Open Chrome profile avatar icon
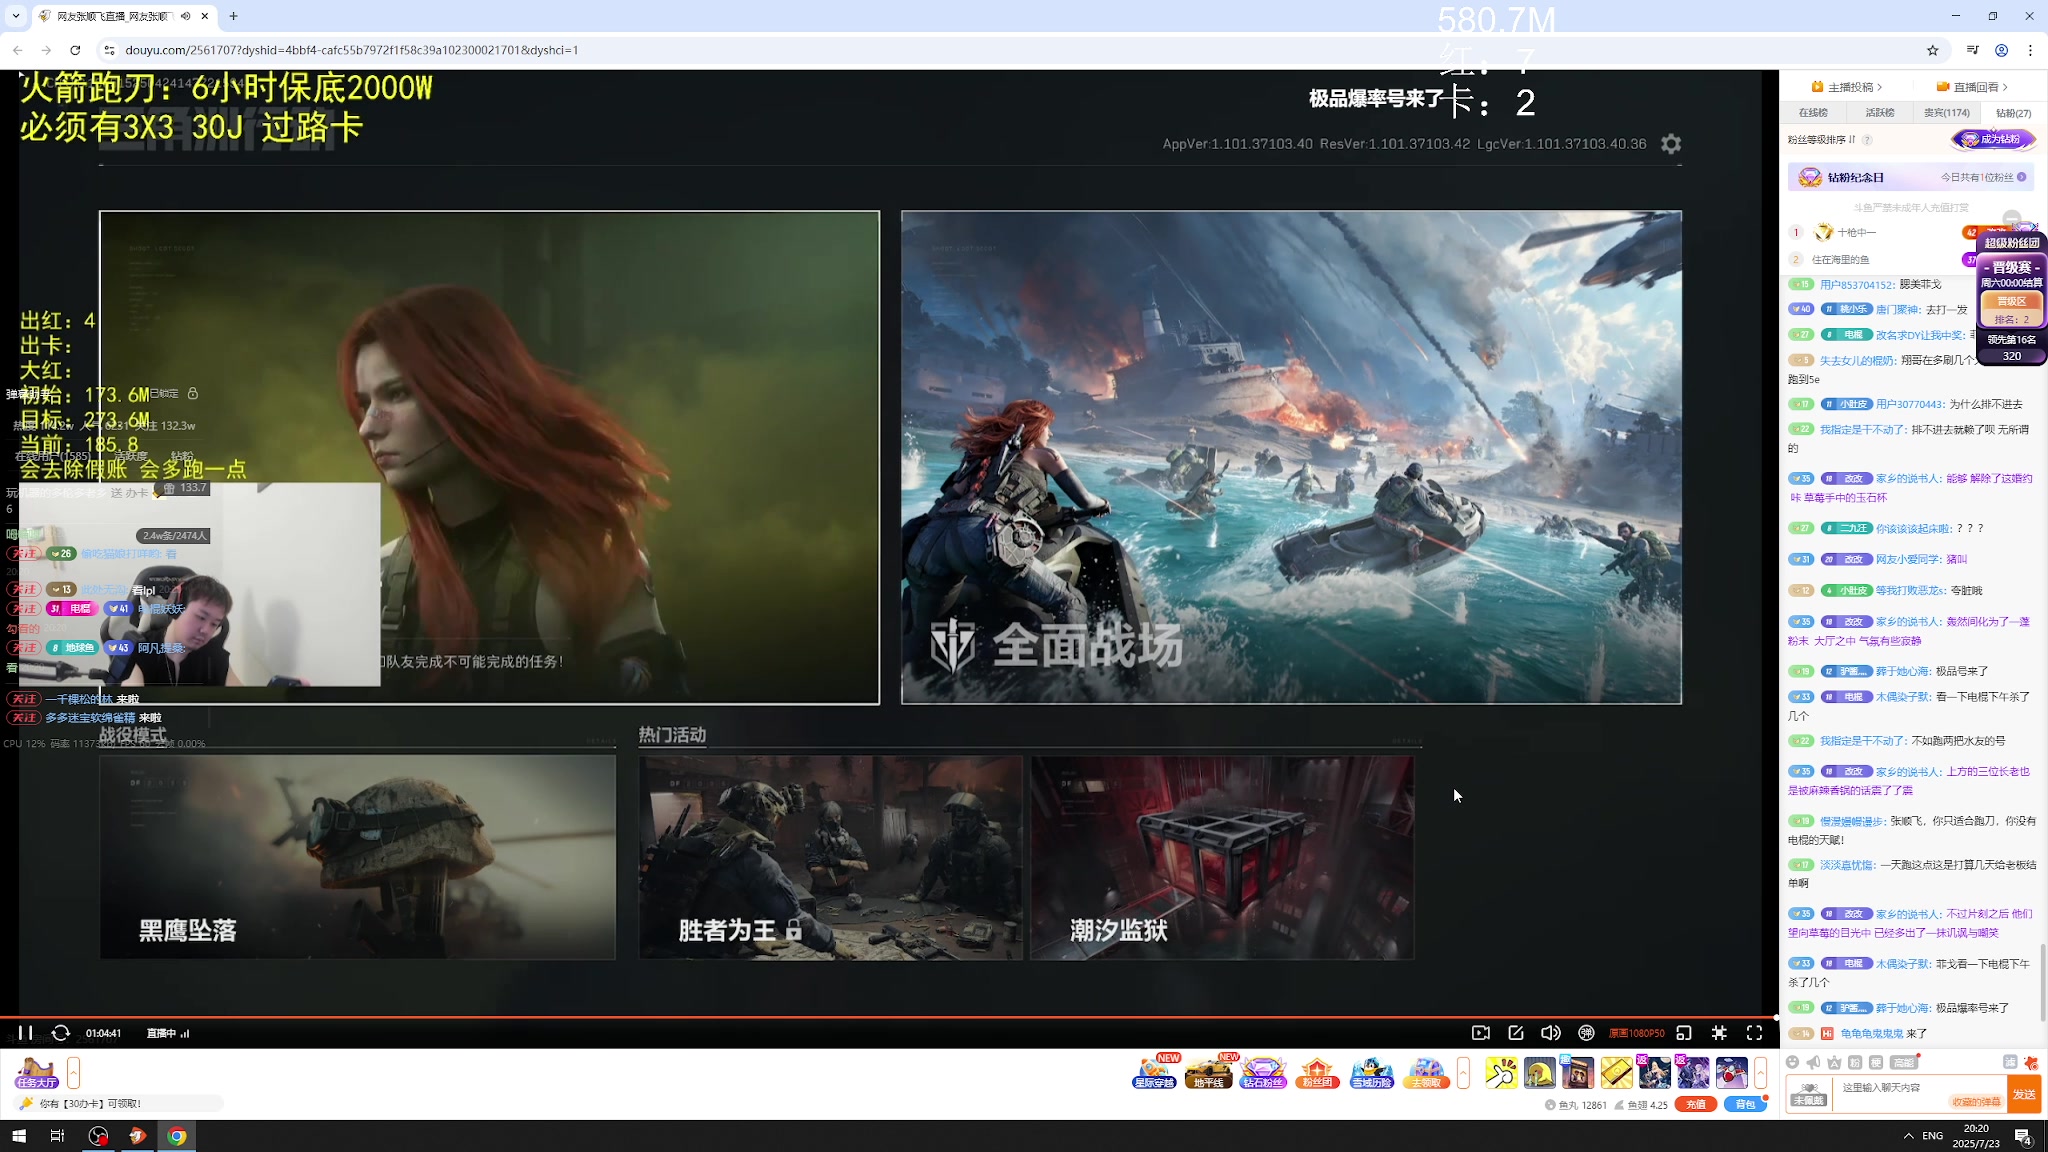 point(2001,50)
